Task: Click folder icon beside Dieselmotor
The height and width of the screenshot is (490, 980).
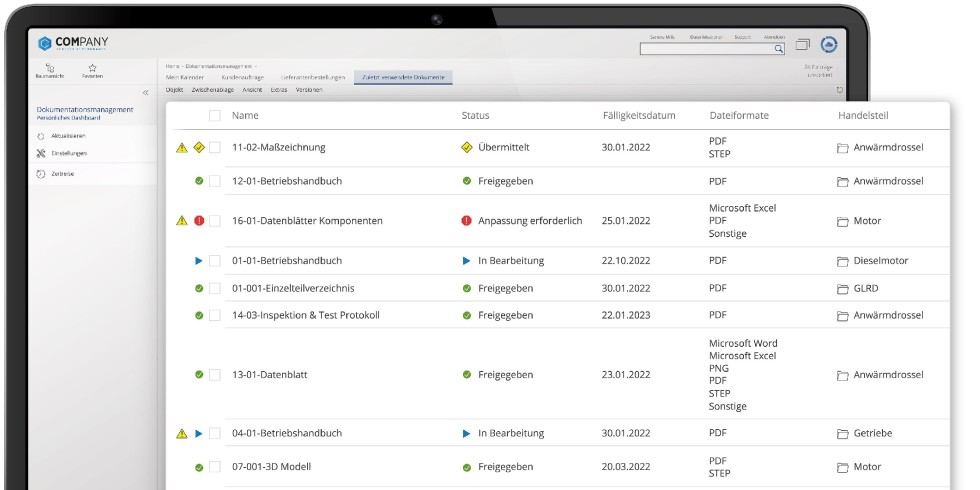Action: (x=842, y=261)
